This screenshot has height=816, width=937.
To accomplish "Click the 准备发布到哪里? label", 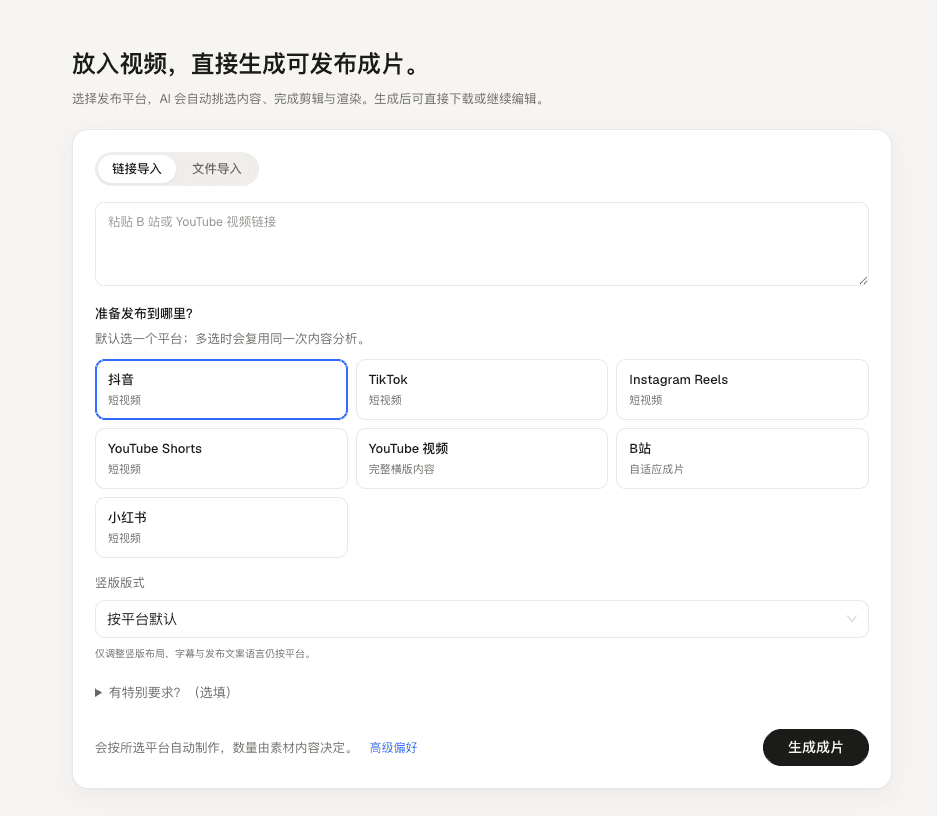I will pos(144,314).
